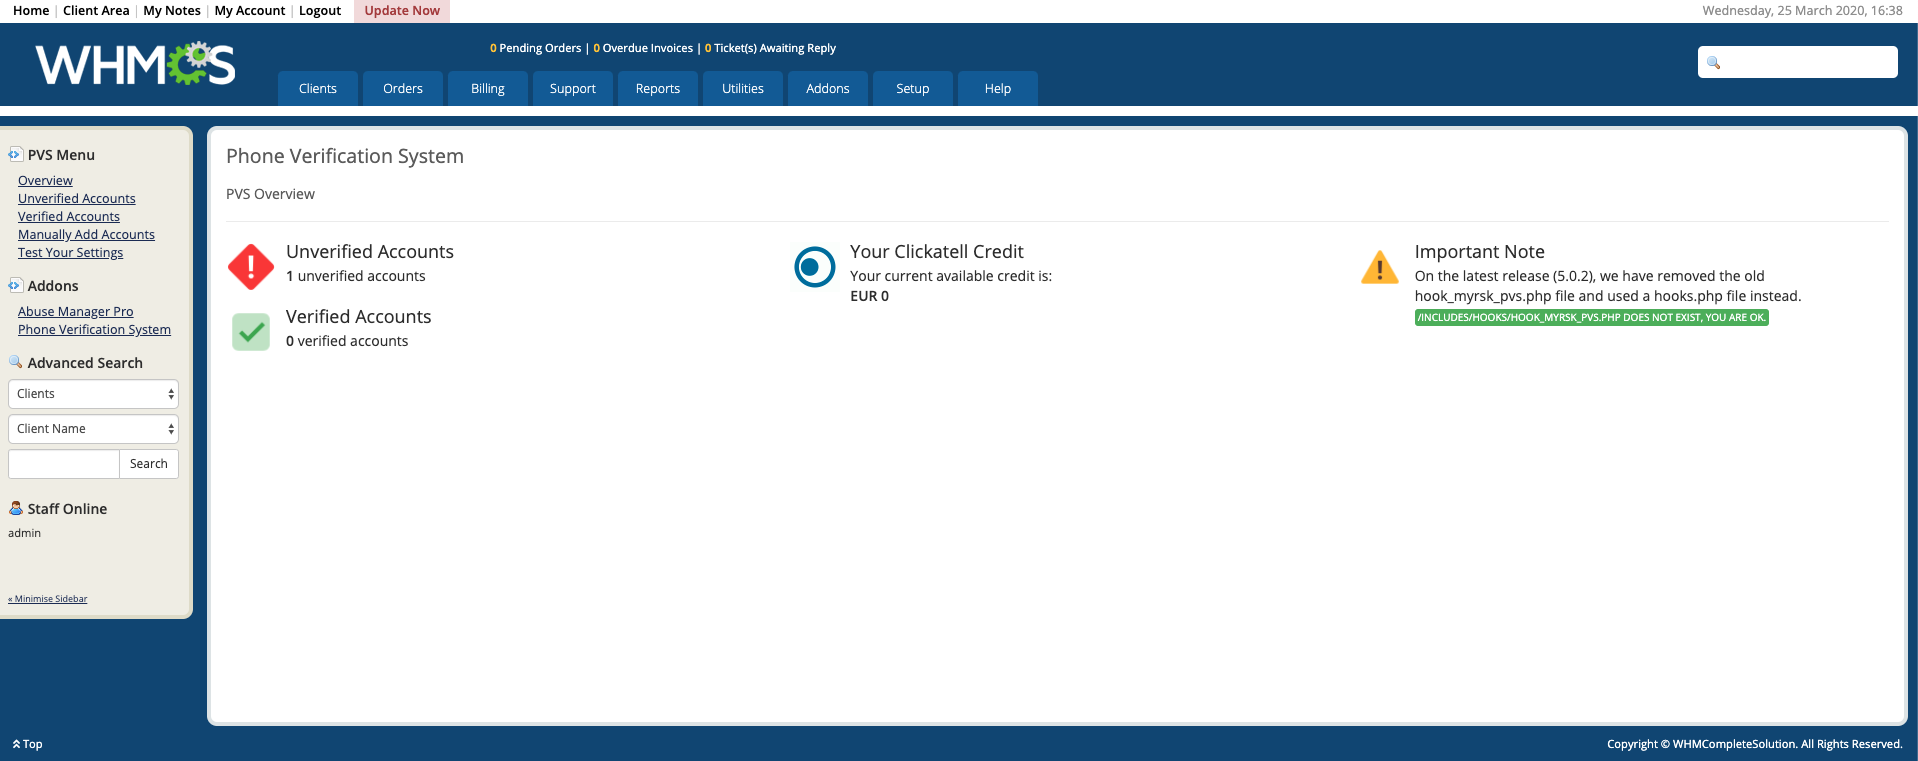Click the orange Important Note warning triangle
This screenshot has width=1918, height=761.
coord(1380,267)
